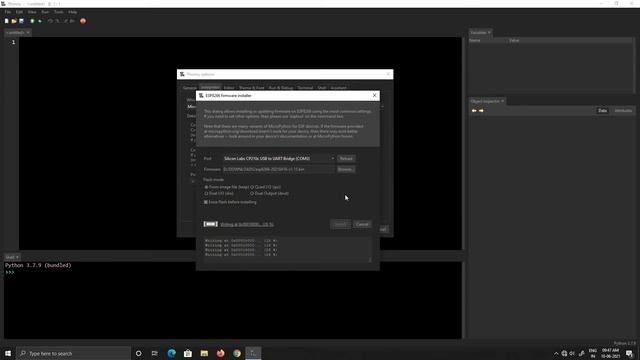The image size is (640, 360).
Task: Open the notification center icon
Action: coord(629,353)
